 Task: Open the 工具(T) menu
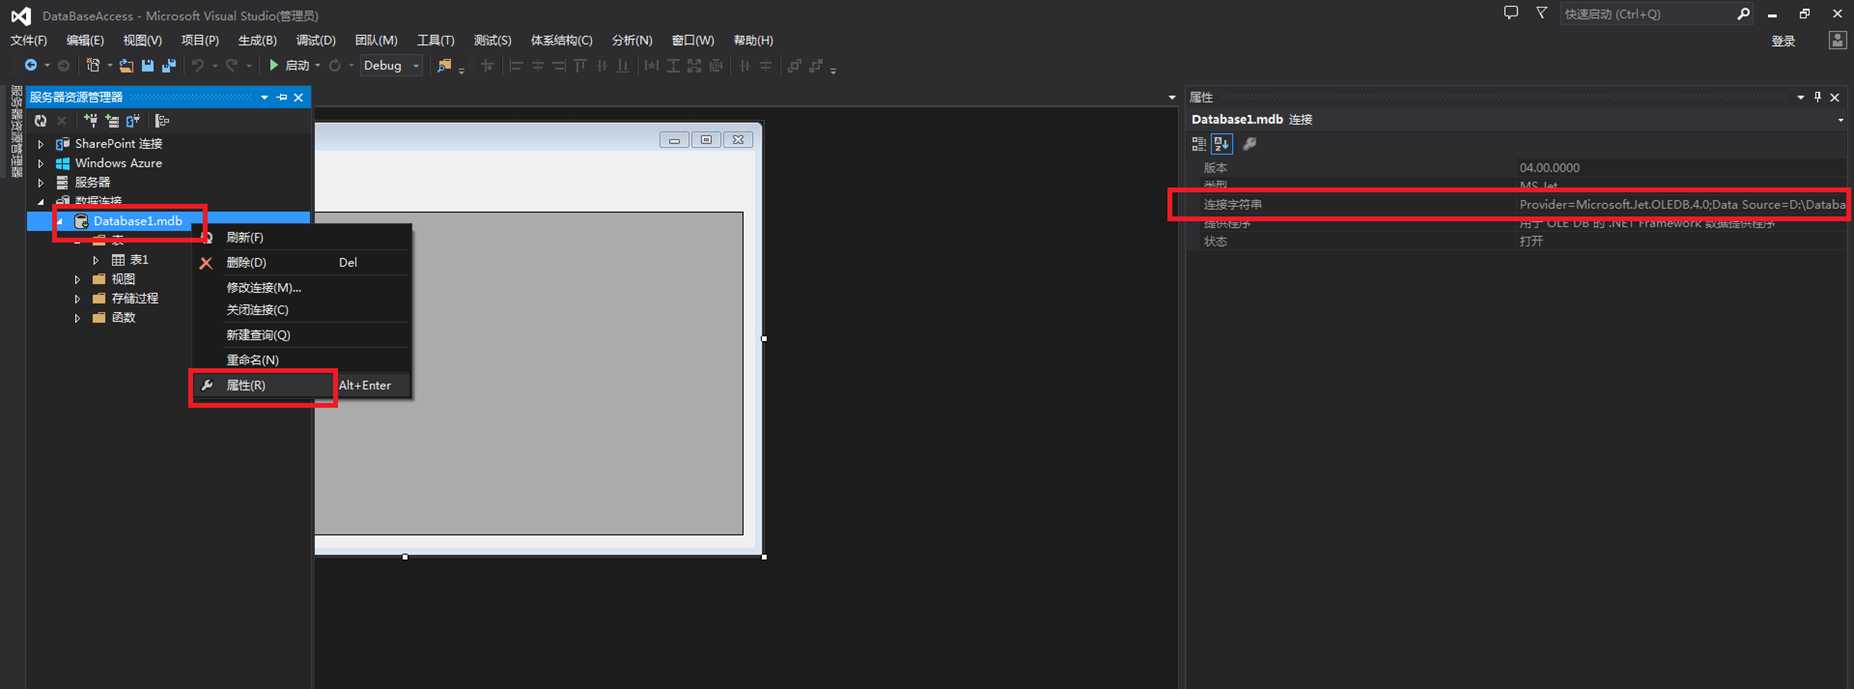click(x=435, y=41)
